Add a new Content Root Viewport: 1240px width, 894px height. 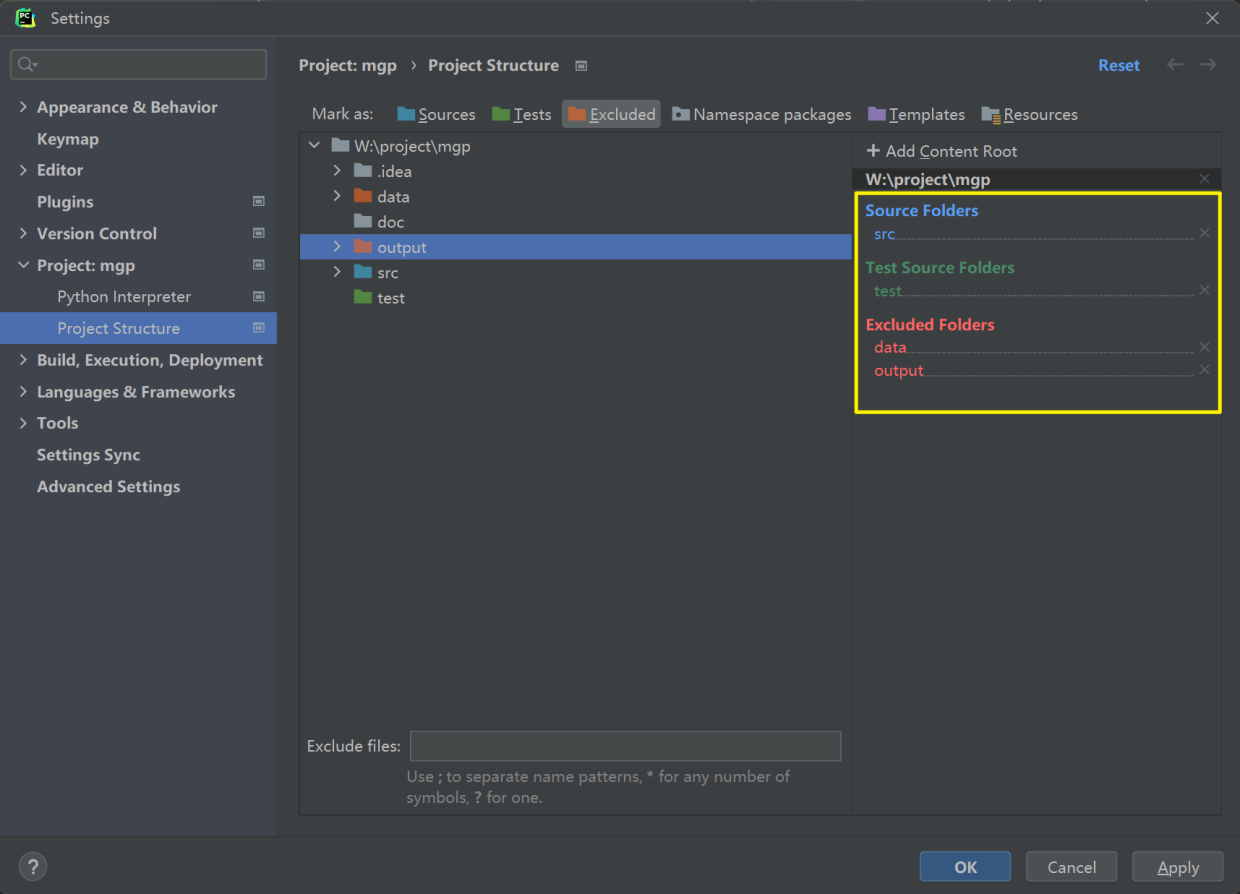pos(941,151)
